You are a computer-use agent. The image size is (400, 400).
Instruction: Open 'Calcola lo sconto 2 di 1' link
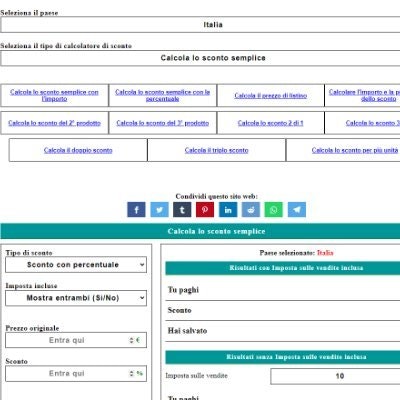coord(271,123)
